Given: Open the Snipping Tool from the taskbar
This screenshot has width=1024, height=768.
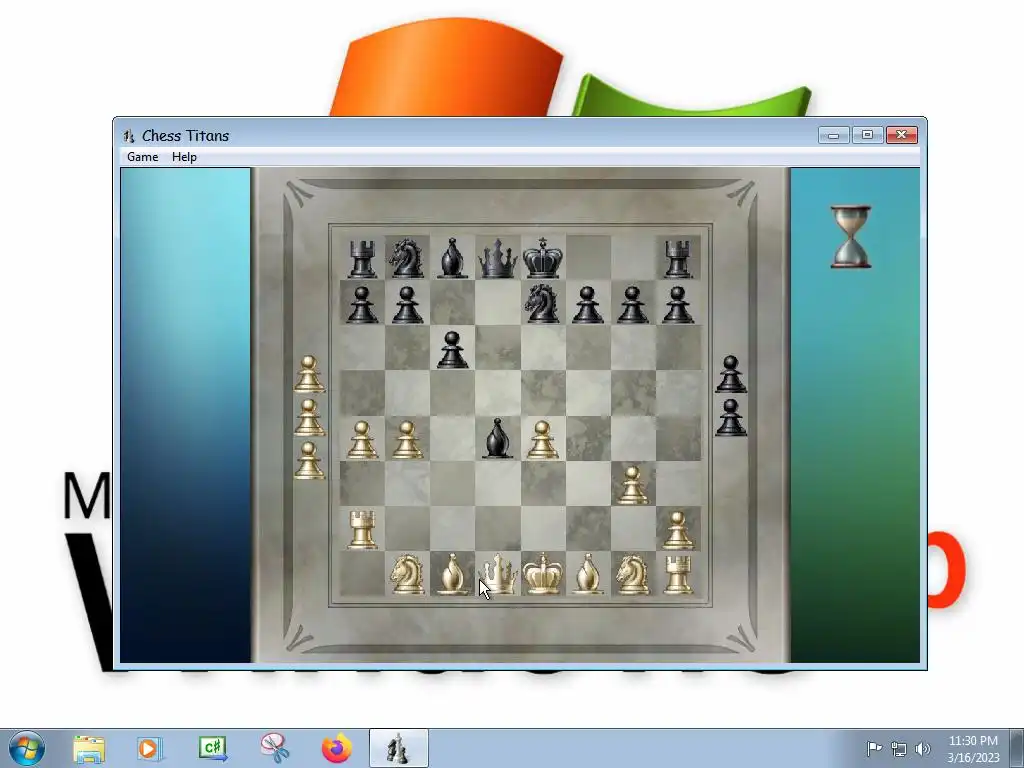Looking at the screenshot, I should (275, 748).
